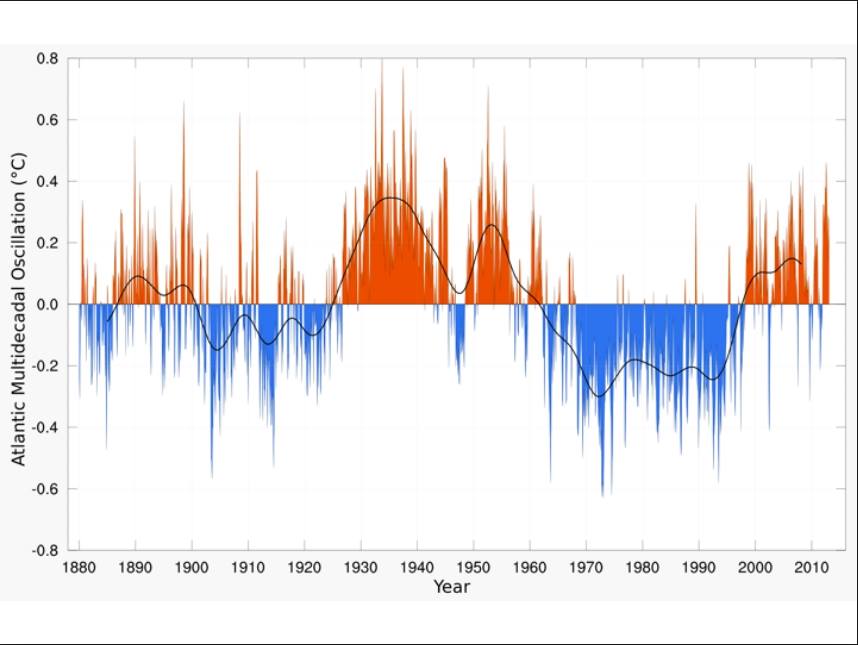Select the 0.4 y-axis tick label

click(48, 181)
